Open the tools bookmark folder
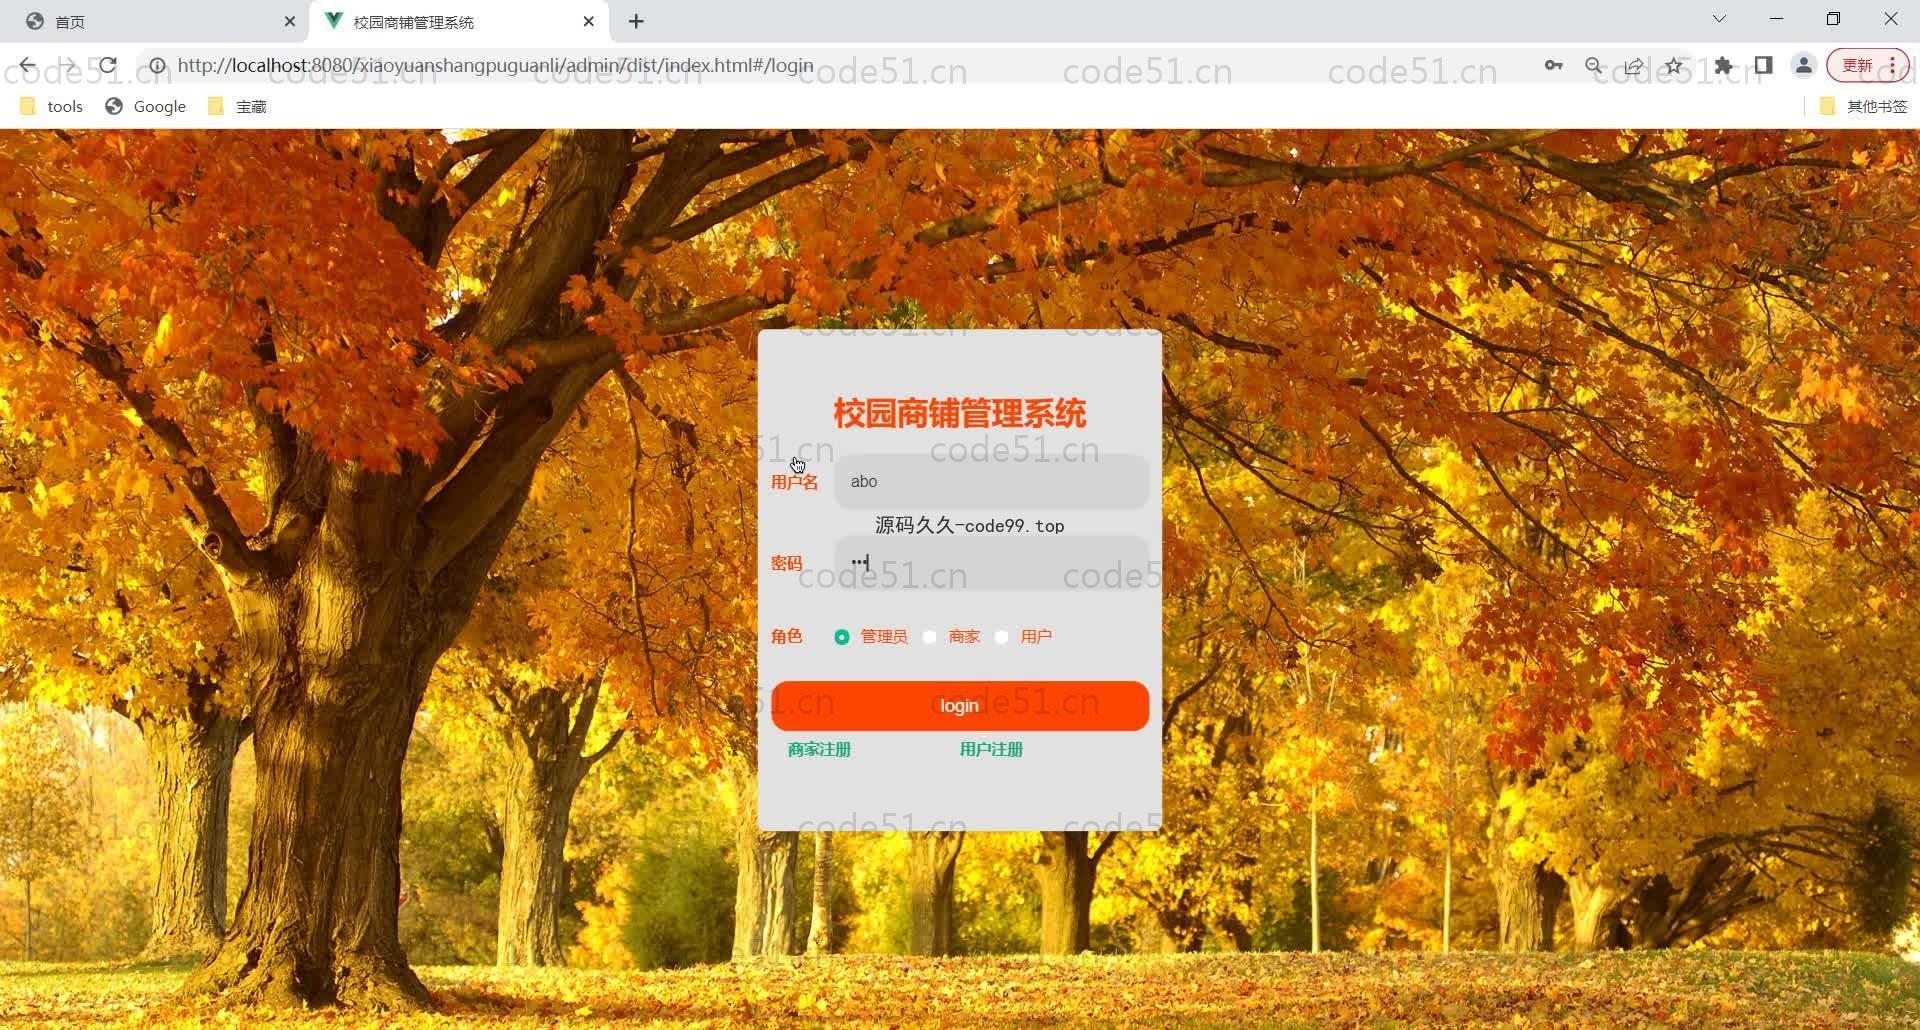This screenshot has width=1920, height=1030. click(x=52, y=106)
